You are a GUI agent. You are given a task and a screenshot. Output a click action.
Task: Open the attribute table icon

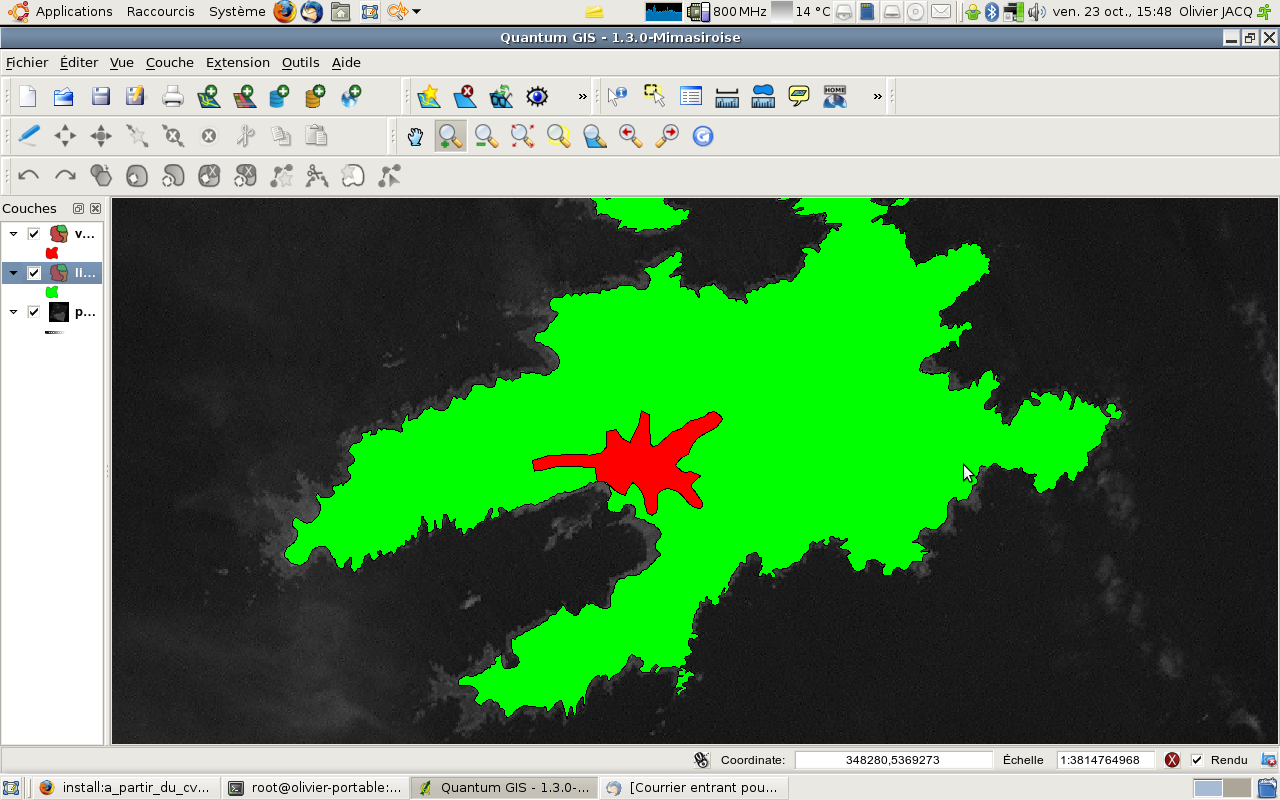tap(691, 96)
